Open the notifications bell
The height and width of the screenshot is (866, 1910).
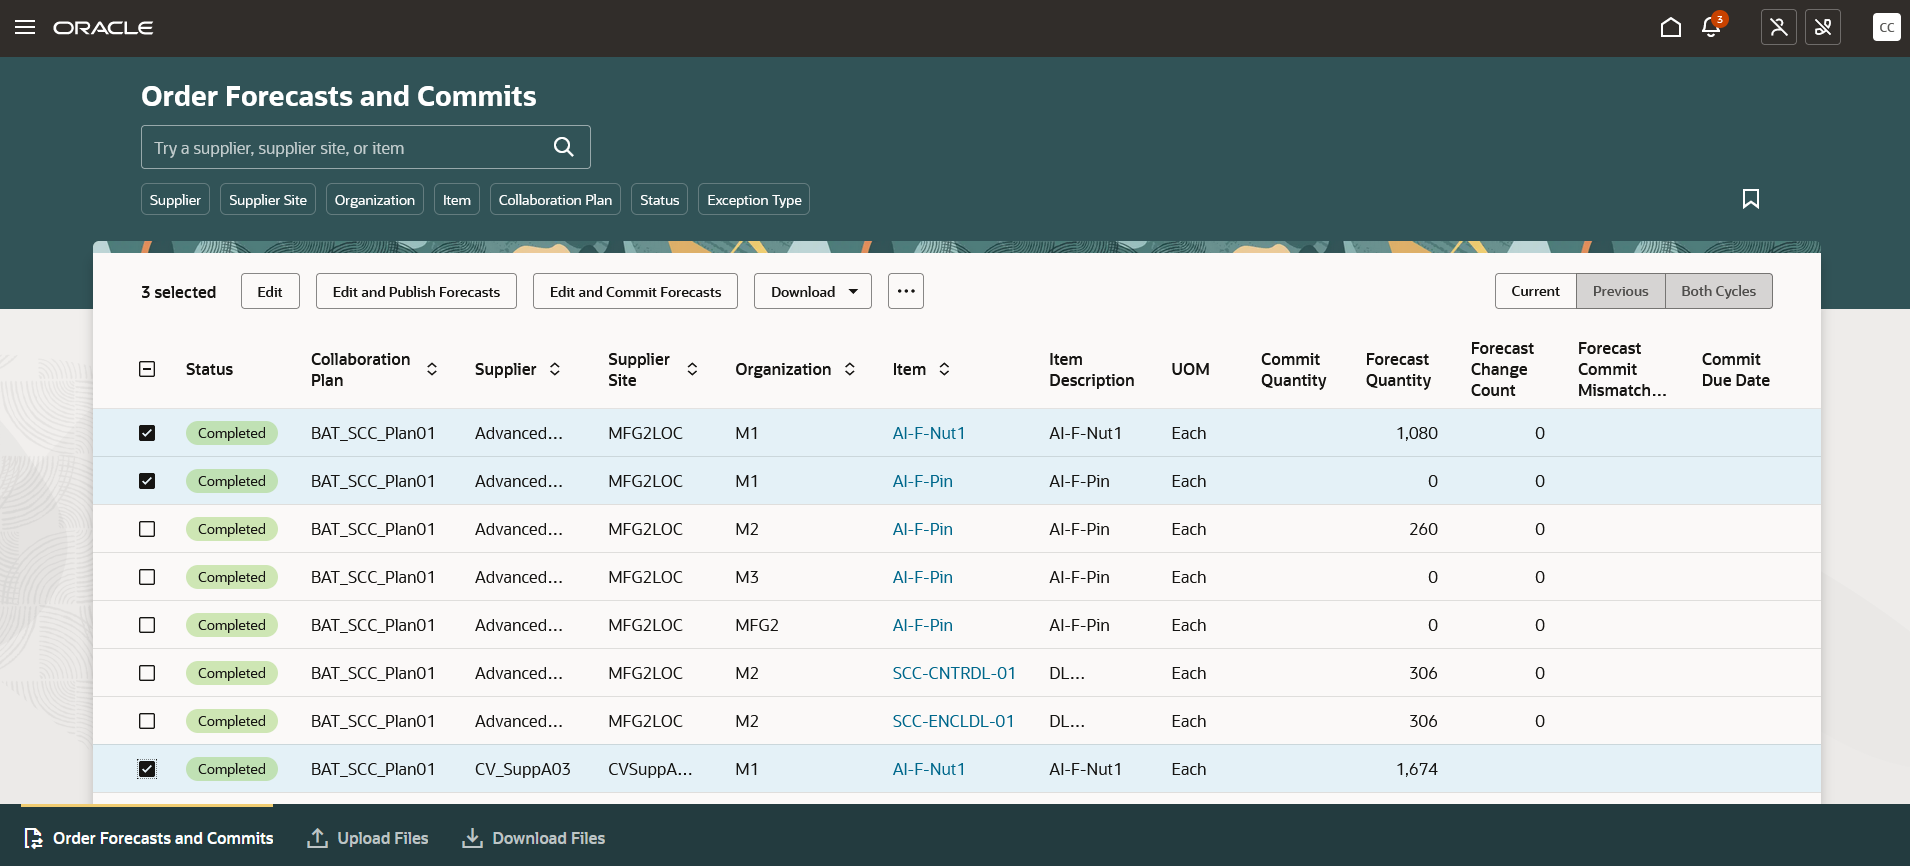click(x=1712, y=27)
